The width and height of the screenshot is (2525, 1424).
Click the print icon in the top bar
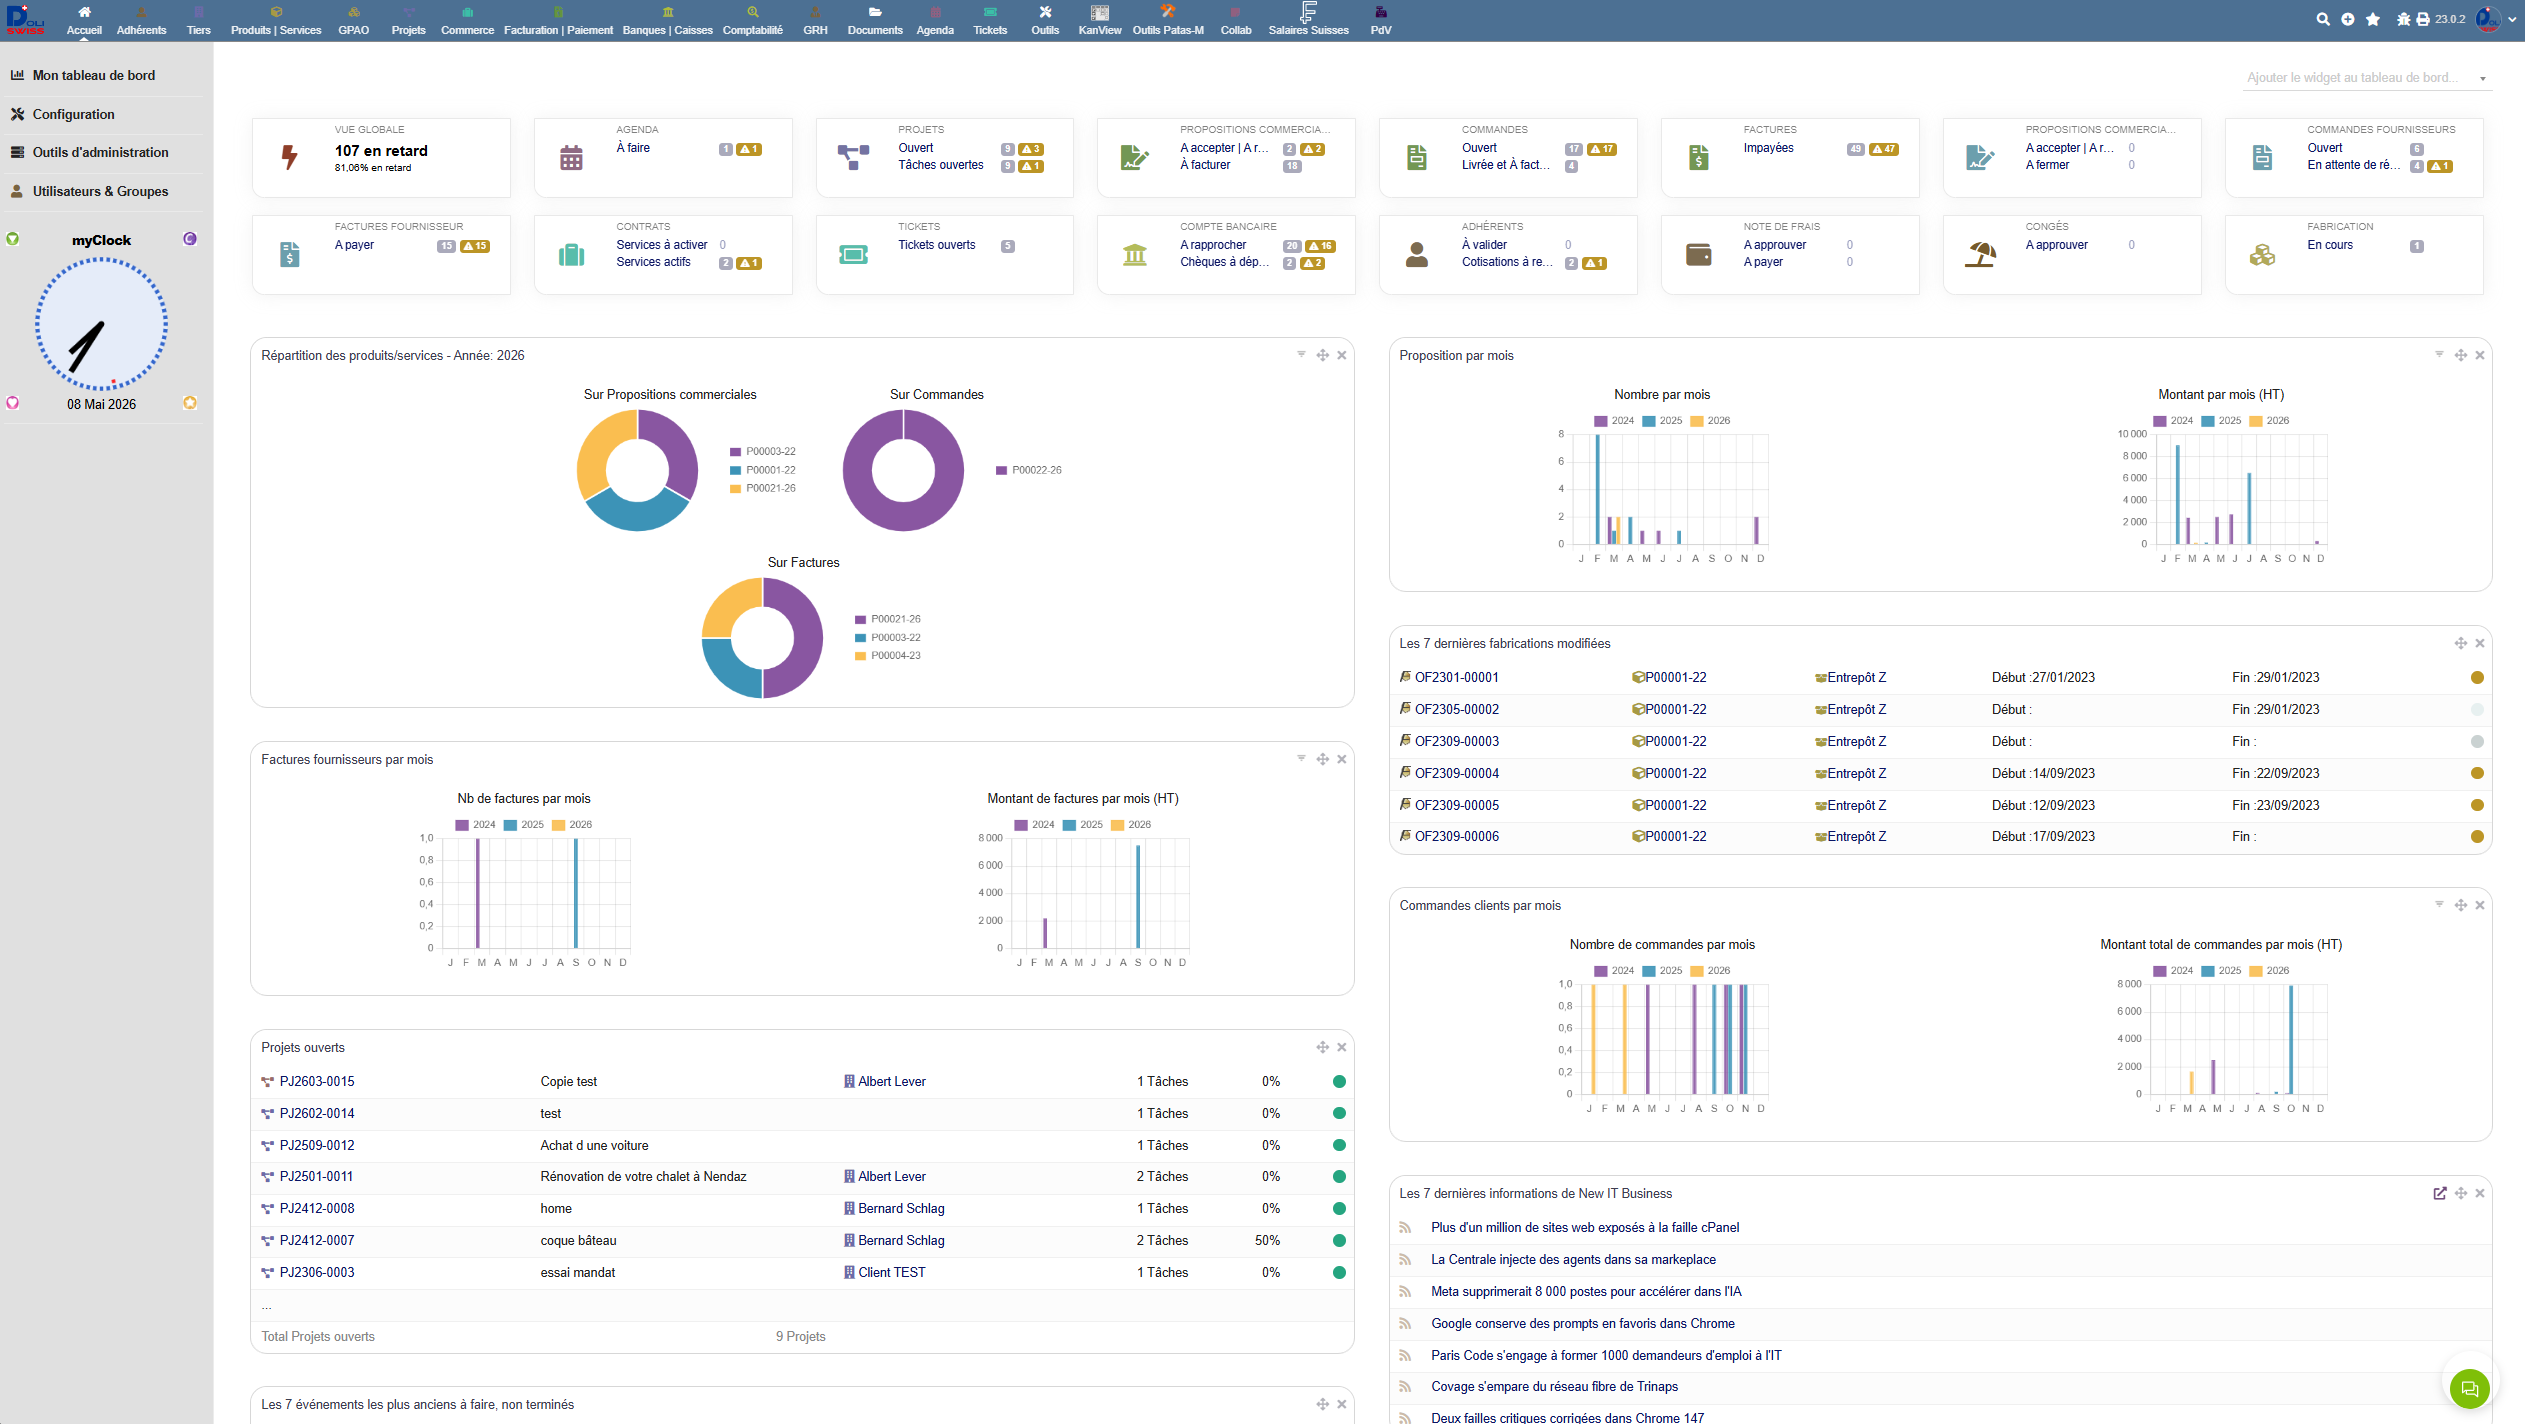(2422, 19)
